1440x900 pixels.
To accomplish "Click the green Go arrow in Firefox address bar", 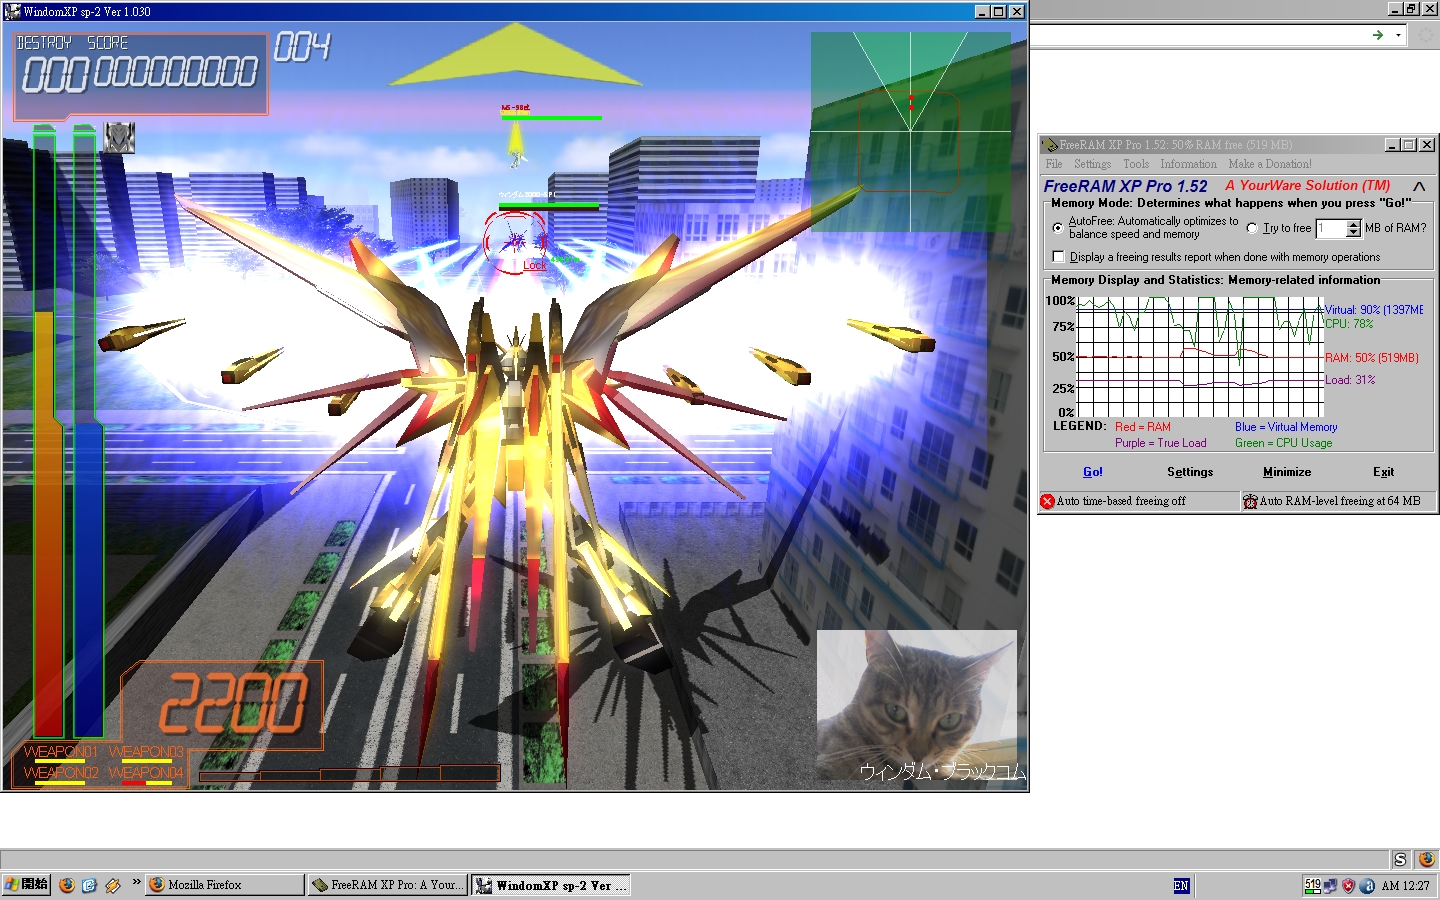I will click(1378, 35).
